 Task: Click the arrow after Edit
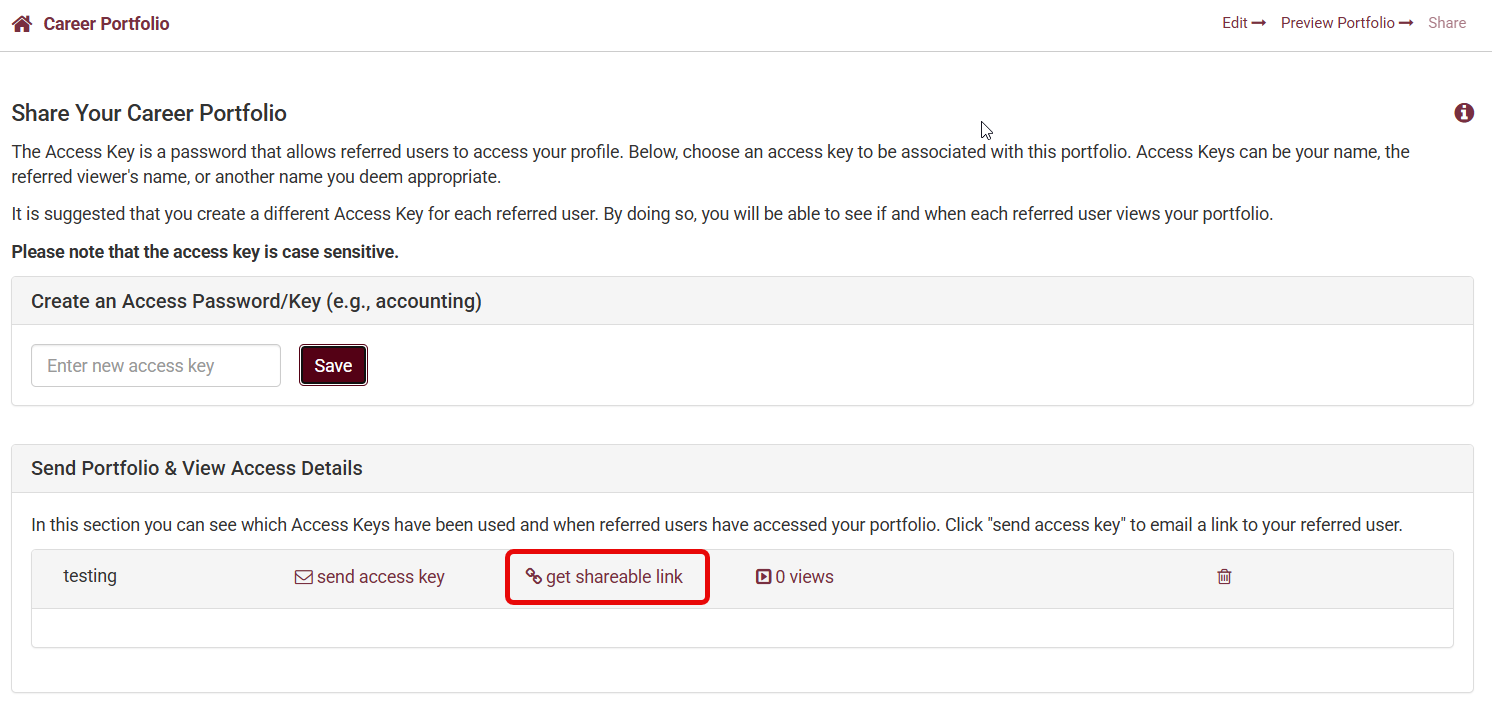coord(1259,23)
